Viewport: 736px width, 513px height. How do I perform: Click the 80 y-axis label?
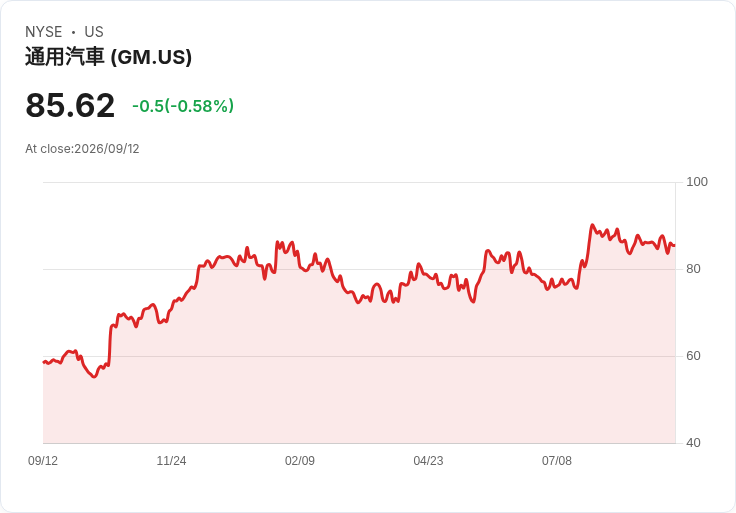693,269
